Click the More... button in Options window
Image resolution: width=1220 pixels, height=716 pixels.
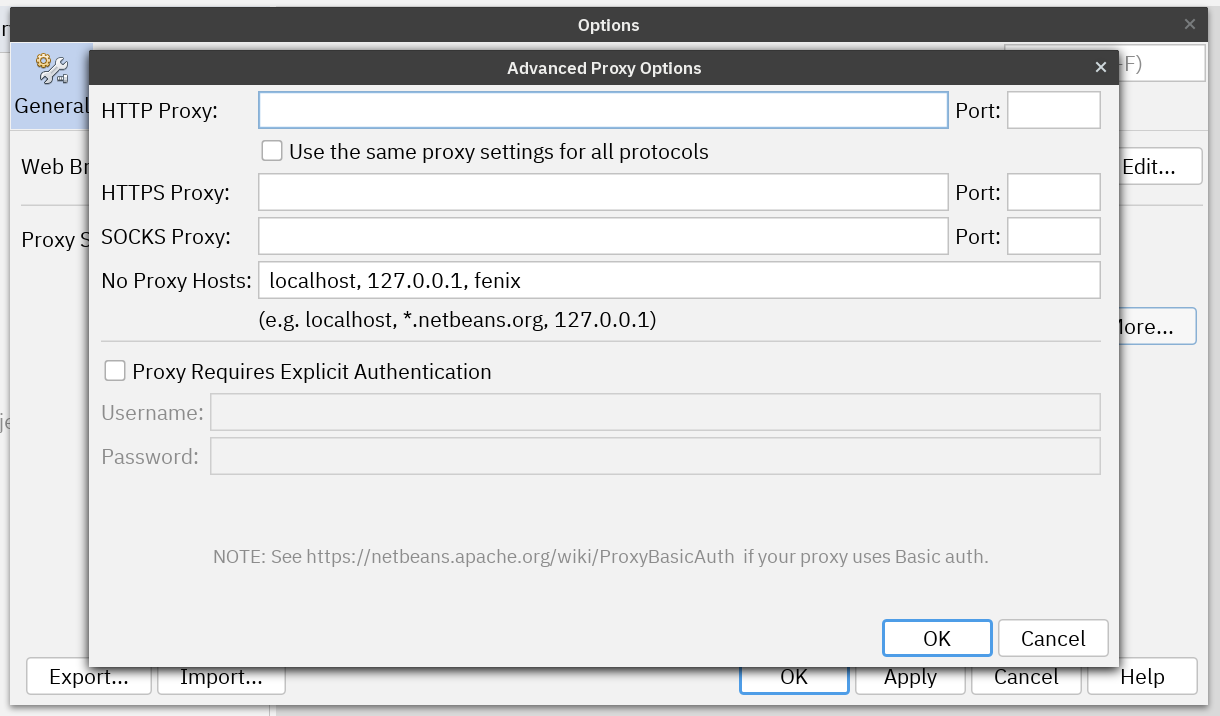1157,326
